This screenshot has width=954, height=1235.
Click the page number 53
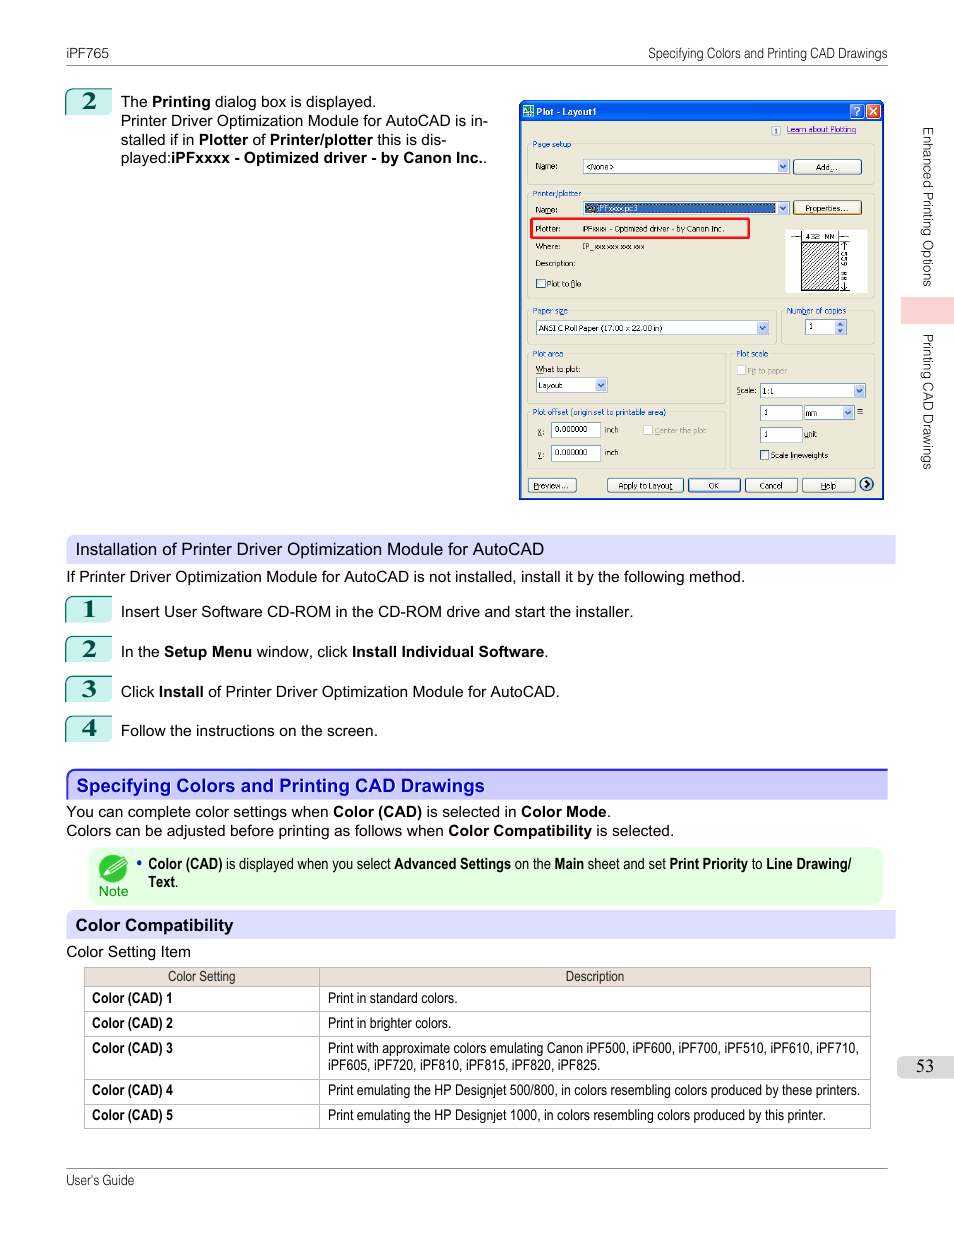[925, 1067]
